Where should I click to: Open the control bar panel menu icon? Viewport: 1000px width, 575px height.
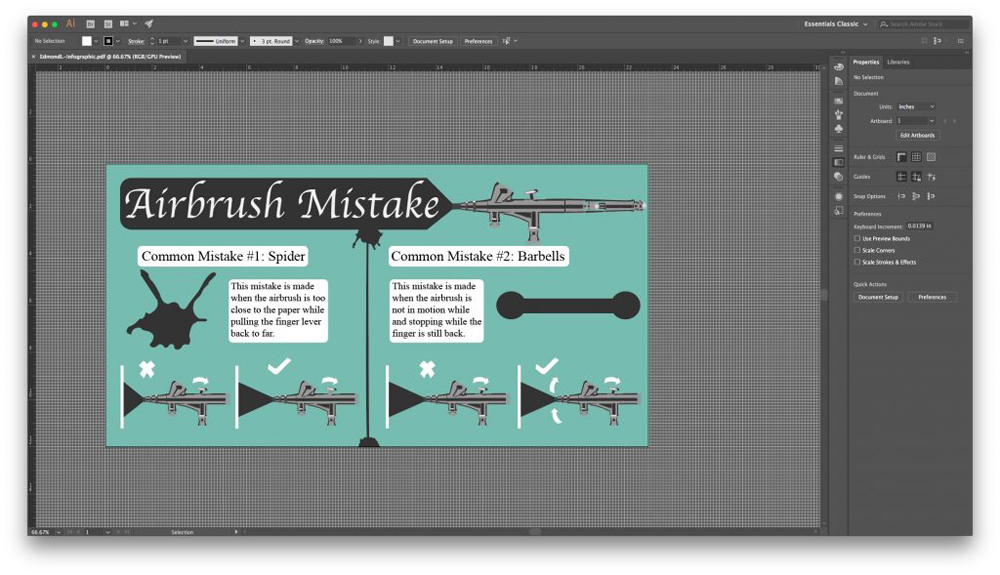[960, 41]
